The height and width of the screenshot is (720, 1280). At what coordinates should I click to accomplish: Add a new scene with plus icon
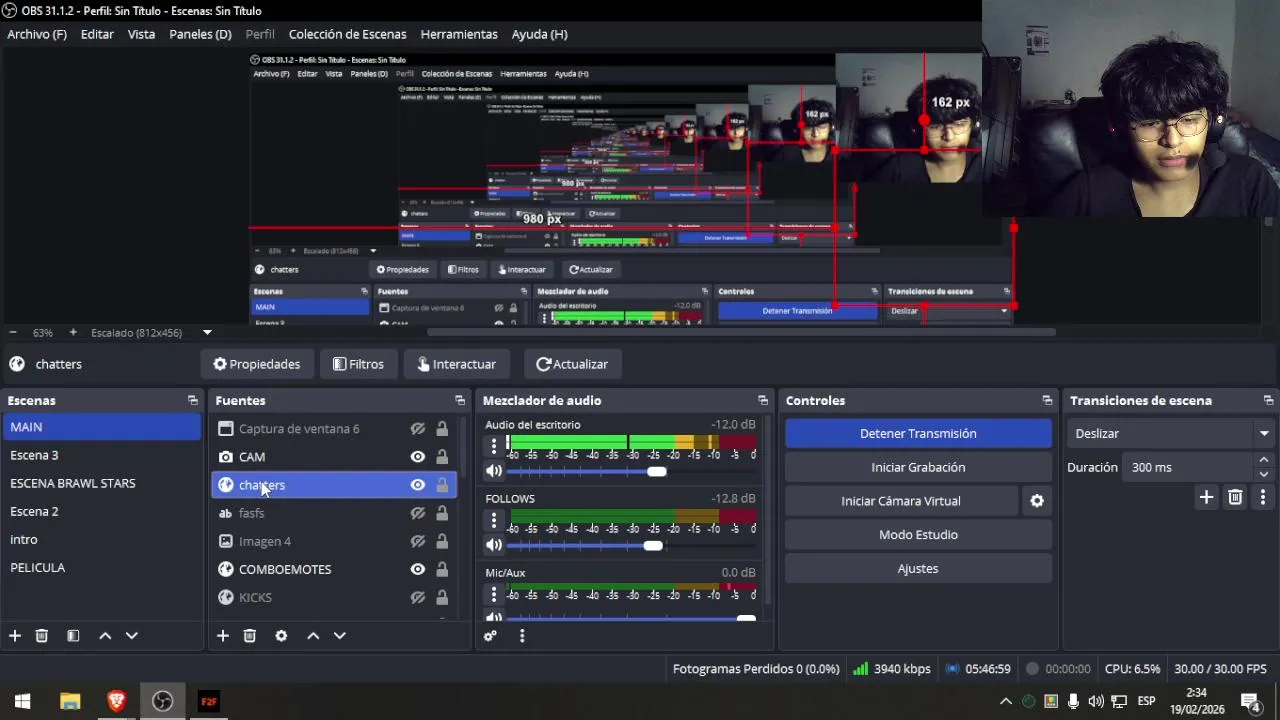tap(15, 636)
